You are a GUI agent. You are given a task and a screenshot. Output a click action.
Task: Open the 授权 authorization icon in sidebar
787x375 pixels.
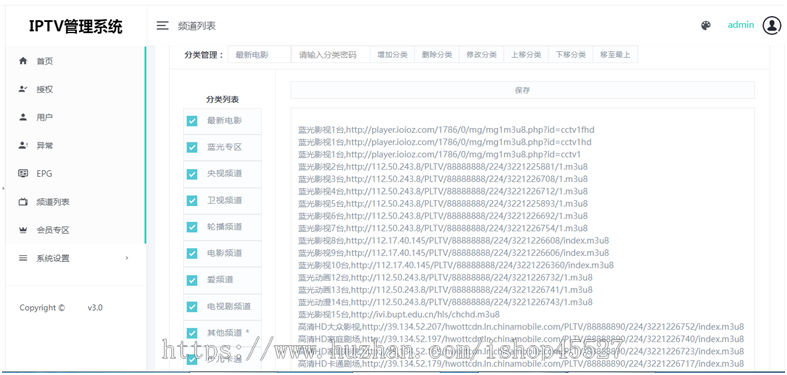coord(23,89)
